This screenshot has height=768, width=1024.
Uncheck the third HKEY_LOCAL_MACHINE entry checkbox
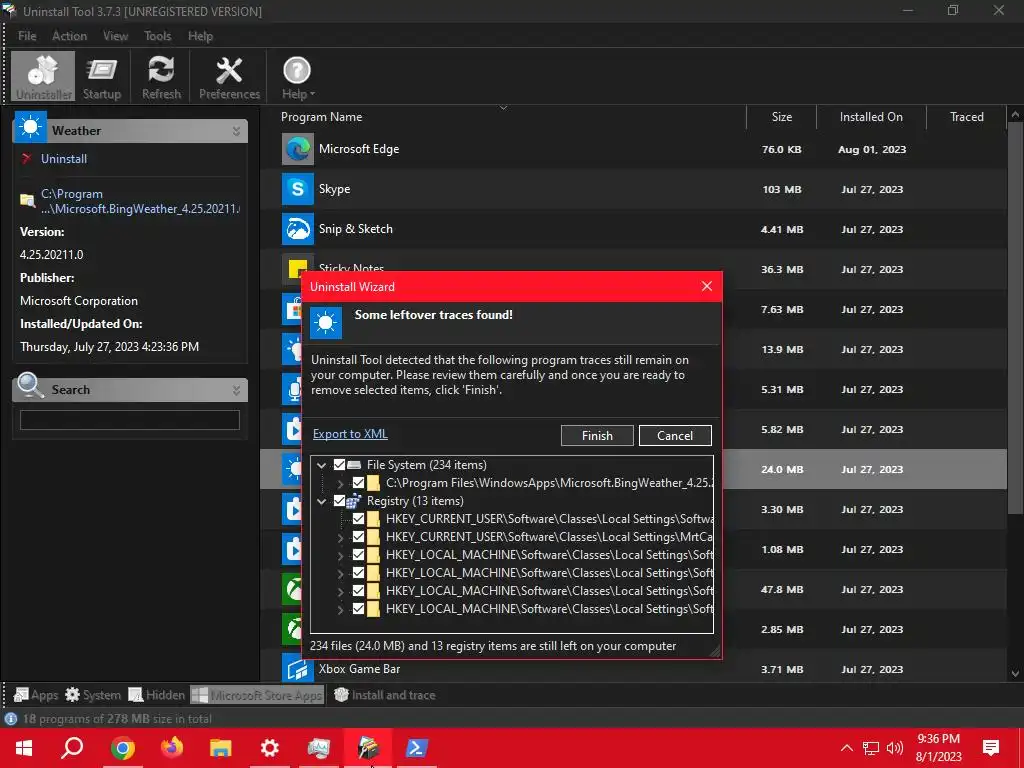point(359,591)
